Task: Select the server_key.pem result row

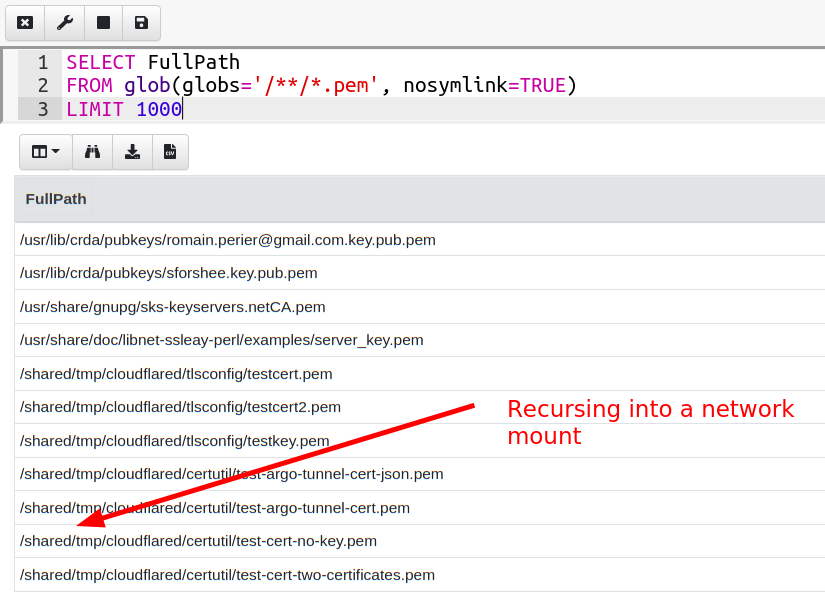Action: point(220,340)
